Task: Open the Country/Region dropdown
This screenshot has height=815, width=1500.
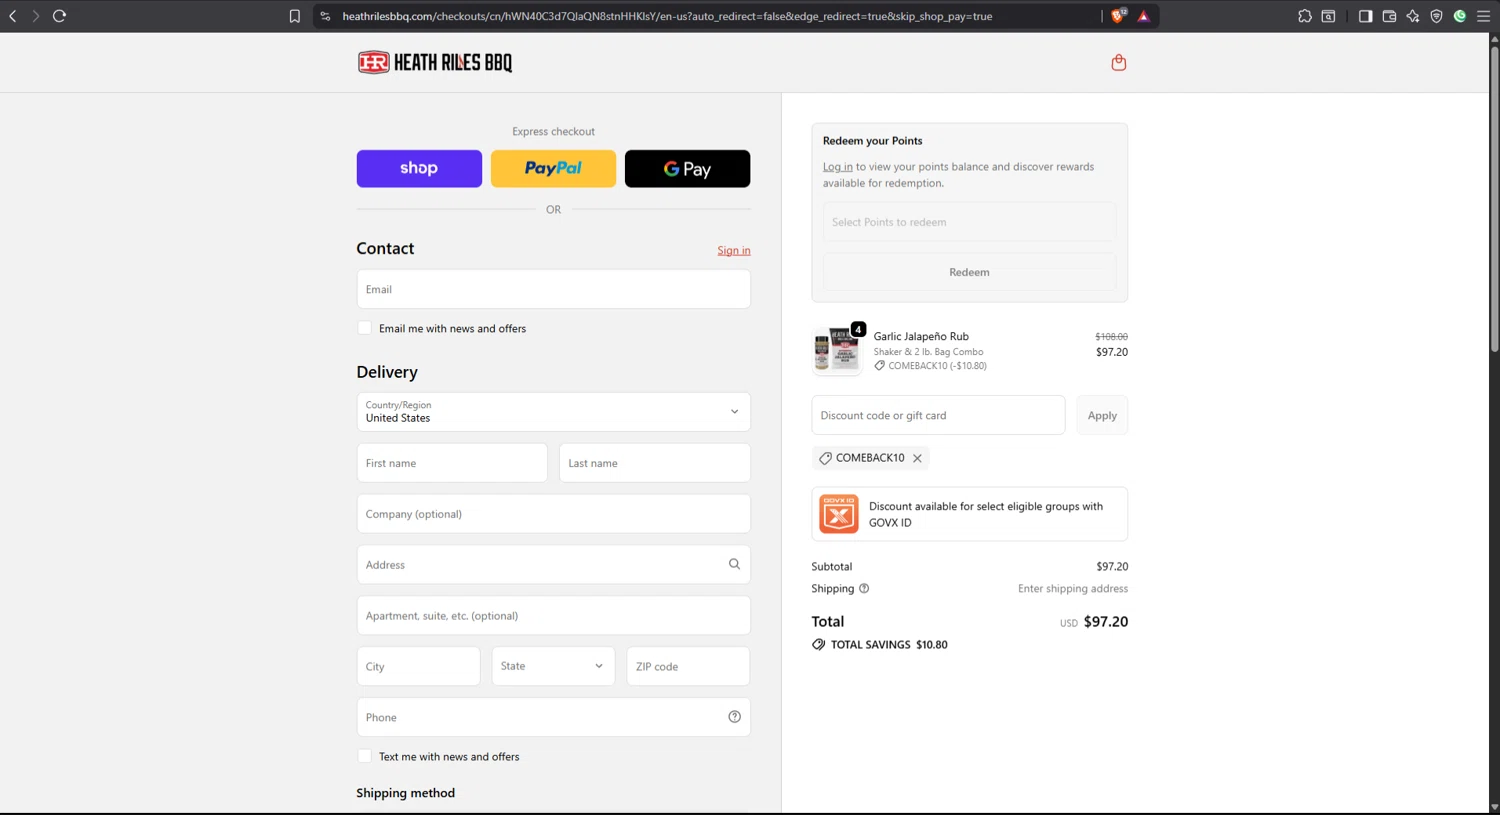Action: click(553, 412)
